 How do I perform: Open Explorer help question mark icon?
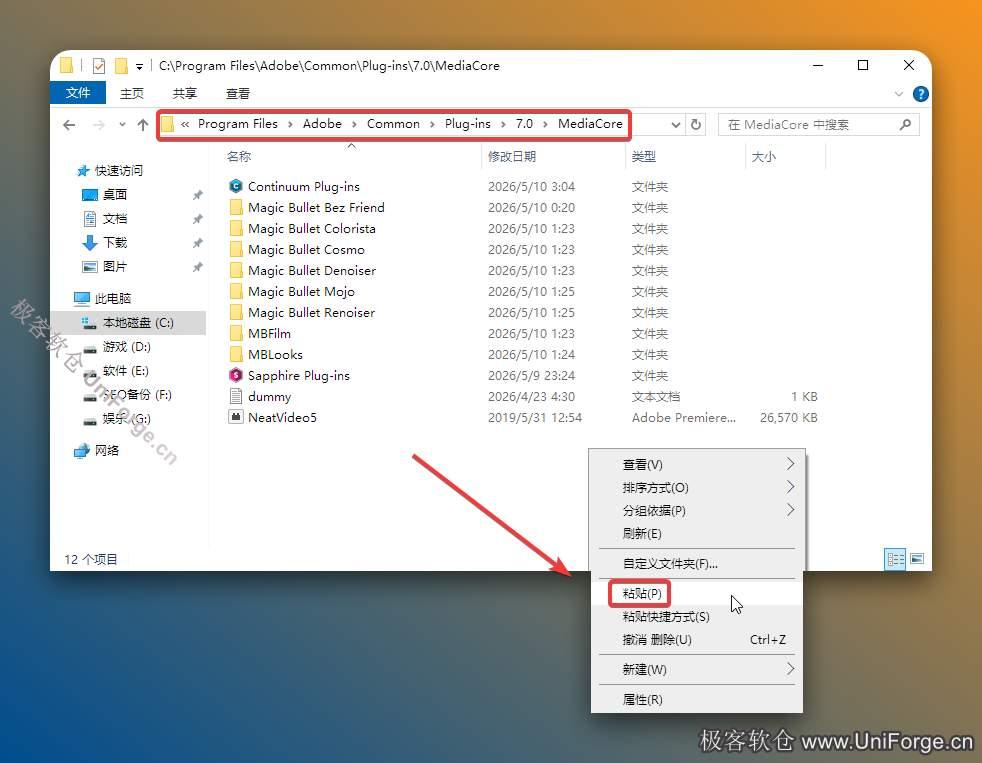pos(920,94)
